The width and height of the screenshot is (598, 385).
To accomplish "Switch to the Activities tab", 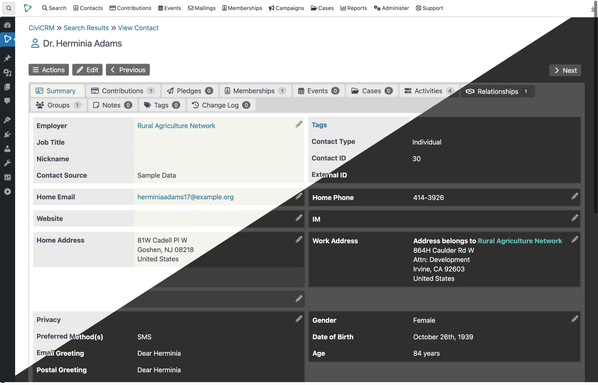I will 429,91.
